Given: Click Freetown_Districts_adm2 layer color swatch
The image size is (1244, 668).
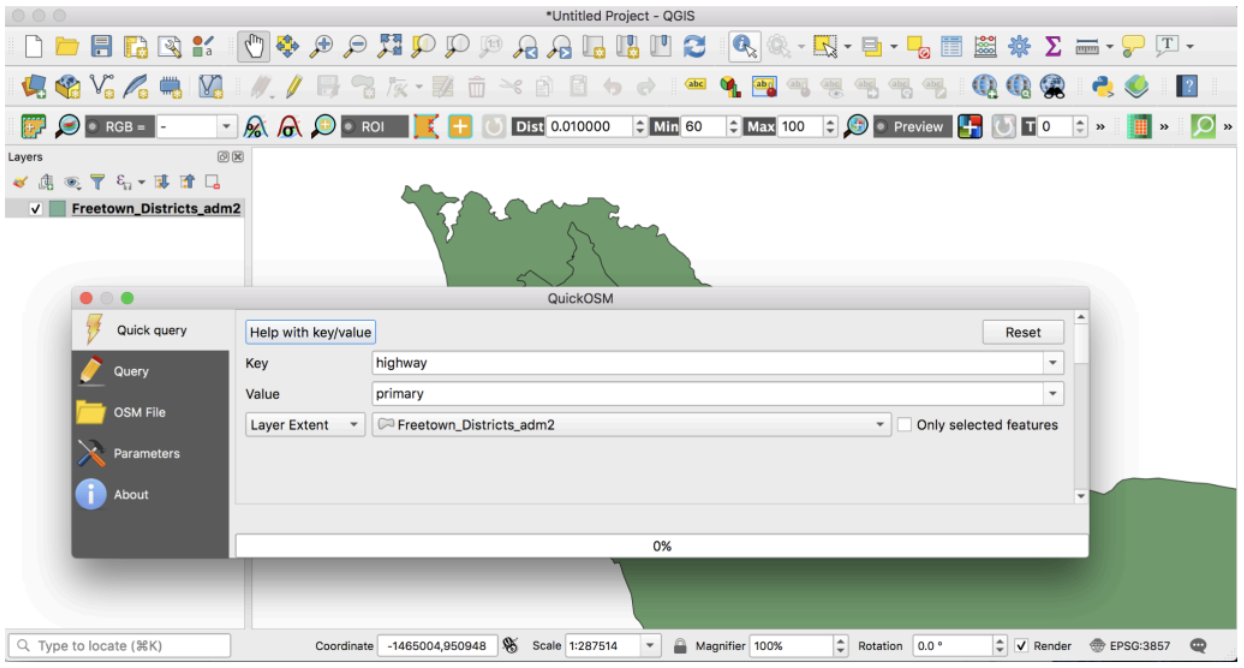Looking at the screenshot, I should [x=58, y=209].
